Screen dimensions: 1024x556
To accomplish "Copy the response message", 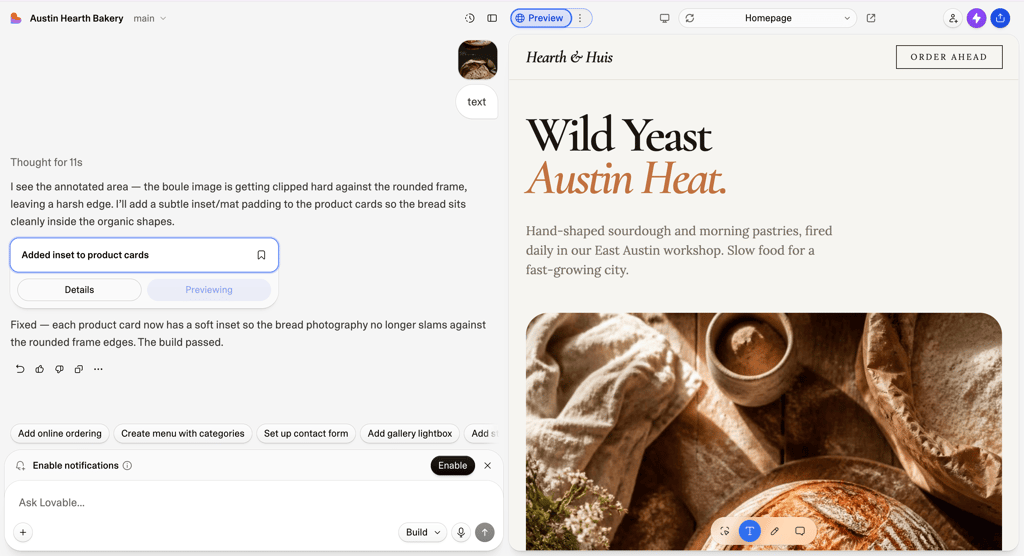I will pyautogui.click(x=79, y=369).
